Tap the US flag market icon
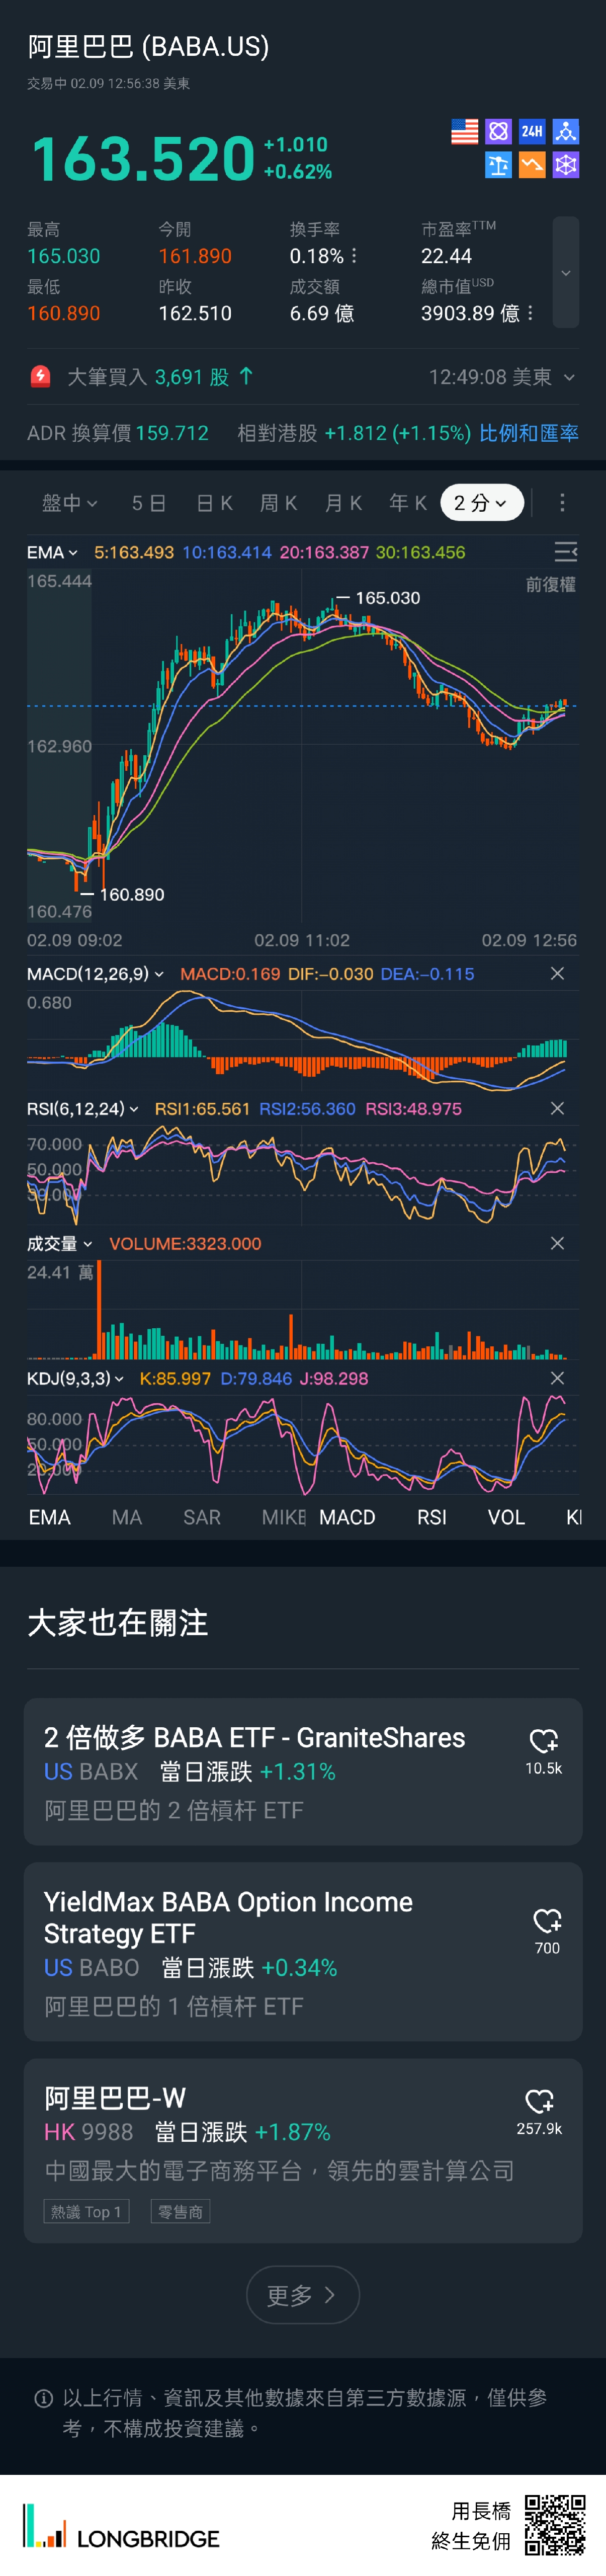This screenshot has height=2576, width=606. [464, 131]
